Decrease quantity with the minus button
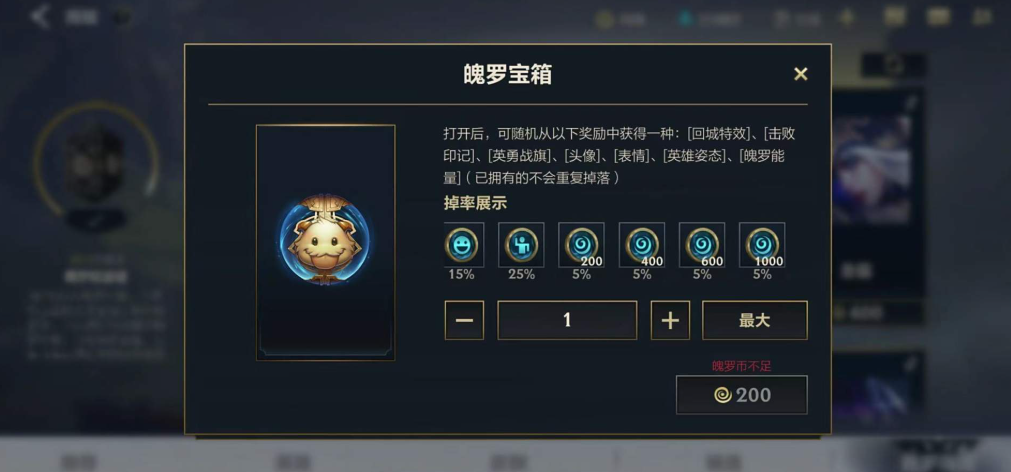 (x=464, y=320)
